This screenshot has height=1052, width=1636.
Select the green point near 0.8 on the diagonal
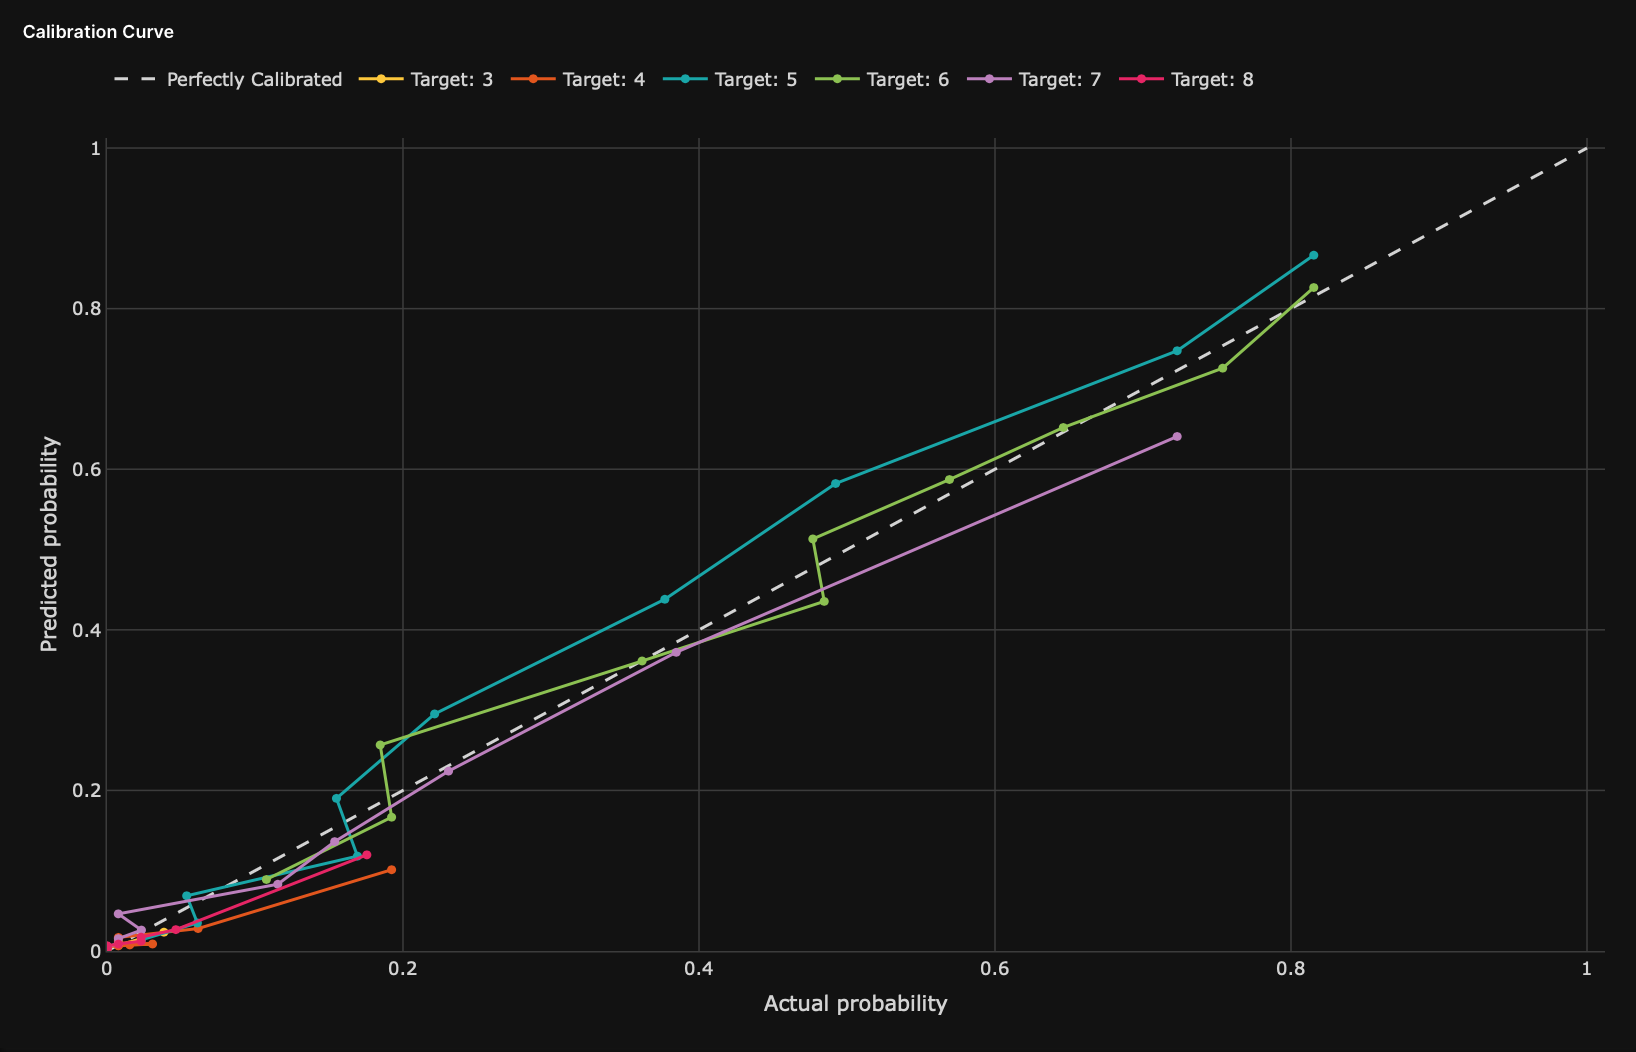(1313, 287)
